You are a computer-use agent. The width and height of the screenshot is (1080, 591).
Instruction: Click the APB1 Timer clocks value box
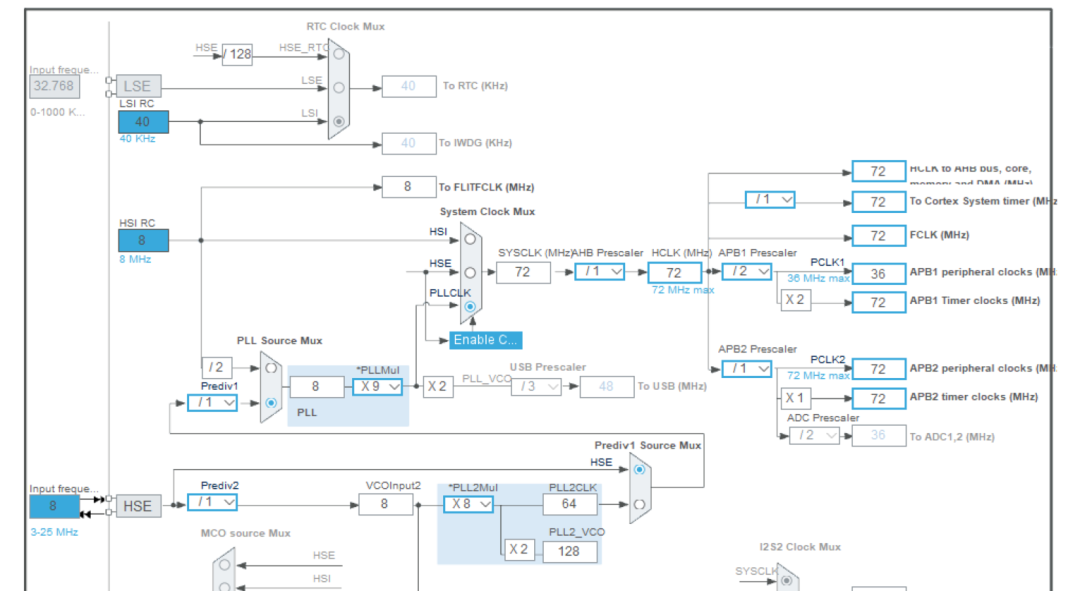pyautogui.click(x=878, y=302)
